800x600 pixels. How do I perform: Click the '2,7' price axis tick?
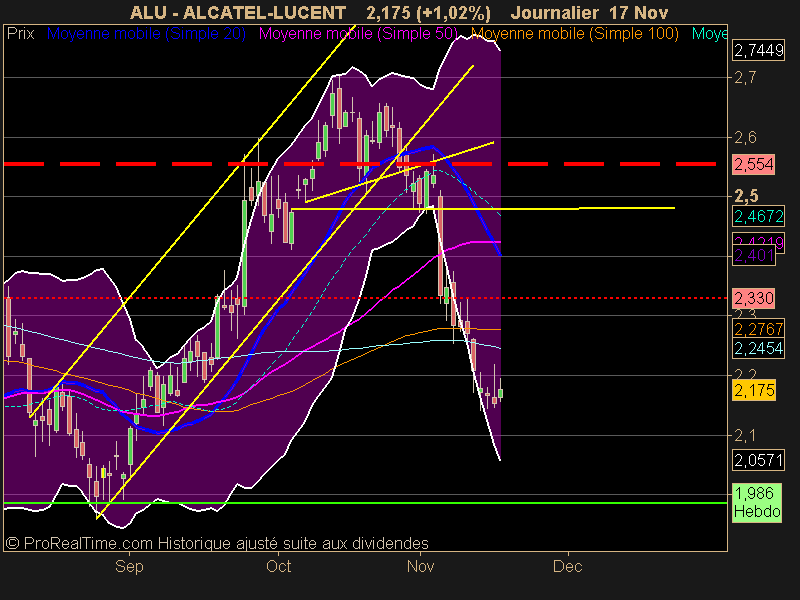[x=745, y=78]
